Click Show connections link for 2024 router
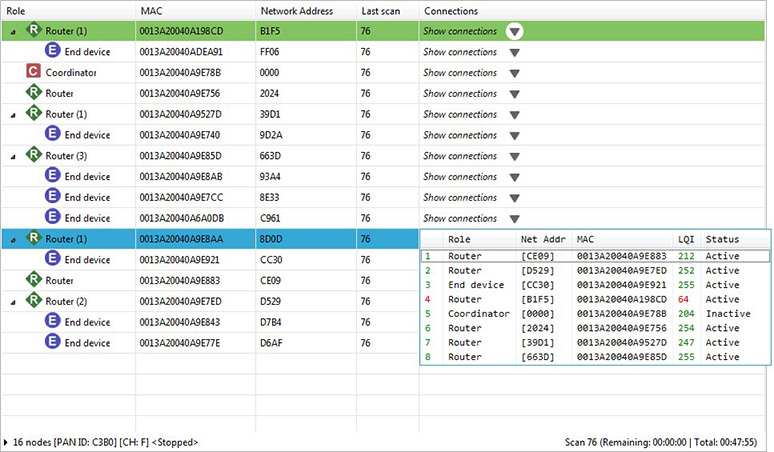This screenshot has height=452, width=774. [460, 93]
